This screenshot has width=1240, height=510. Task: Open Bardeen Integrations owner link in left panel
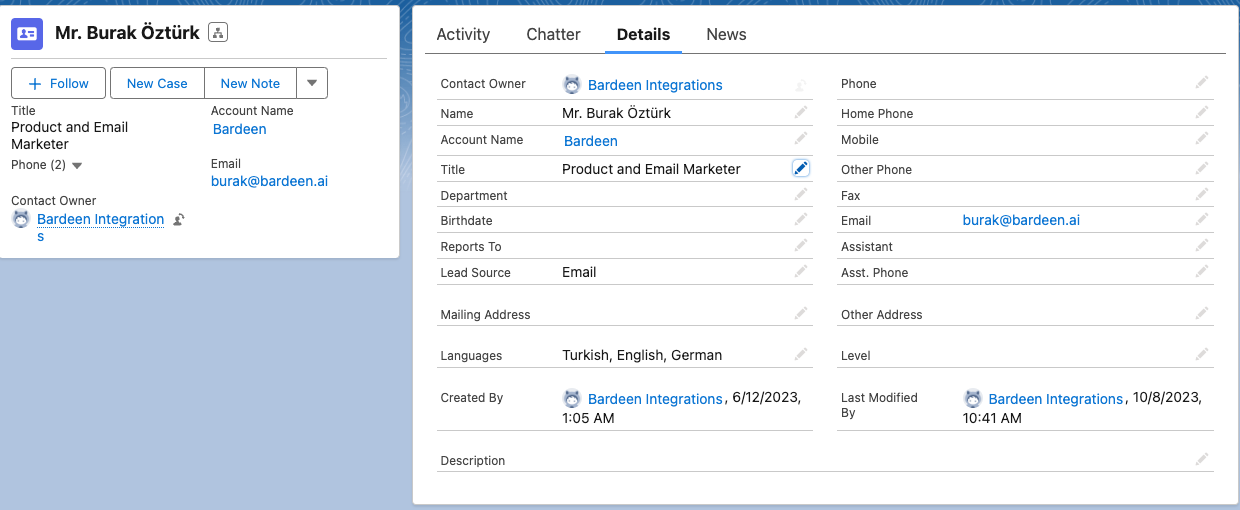coord(100,227)
